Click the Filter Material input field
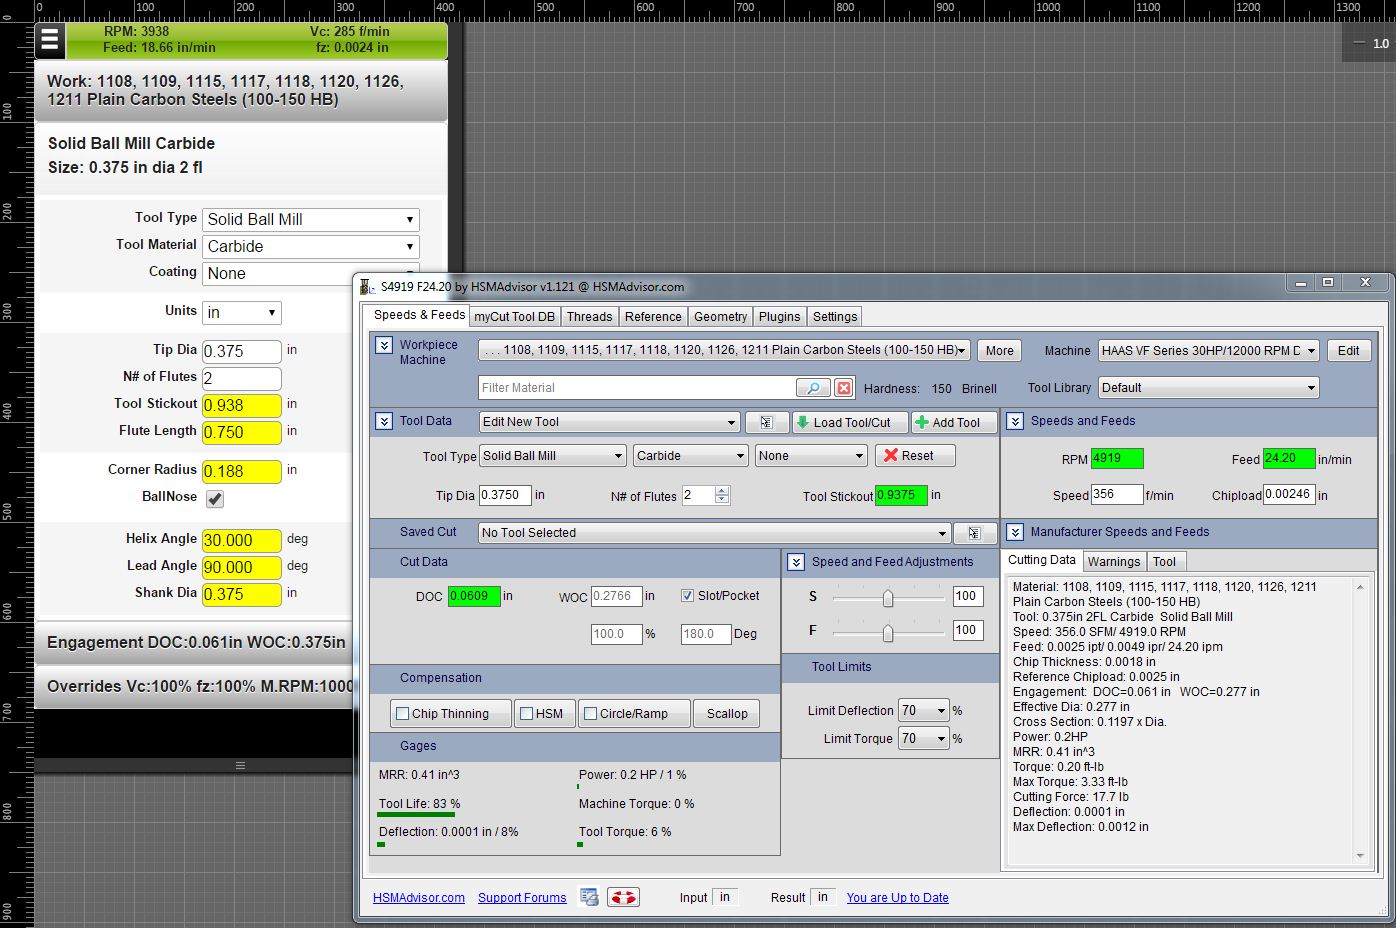 point(637,388)
